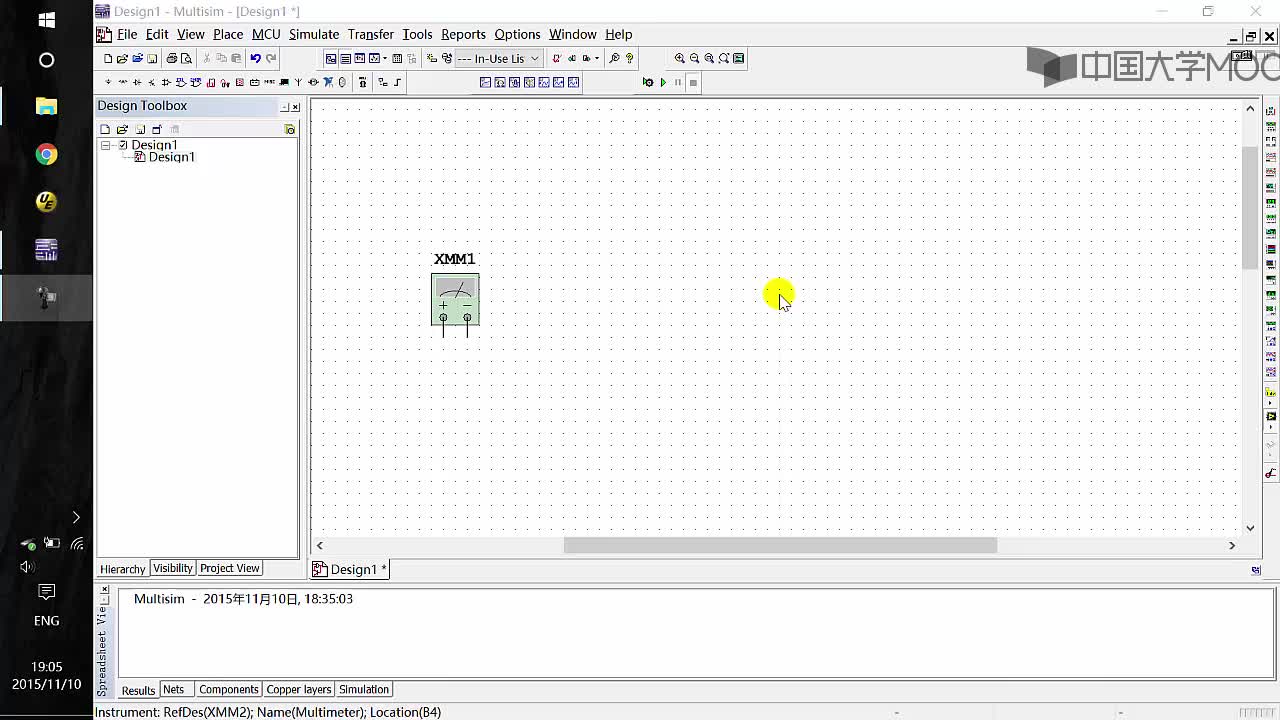Toggle the Spreadsheet View panel
This screenshot has height=720, width=1280.
click(346, 58)
